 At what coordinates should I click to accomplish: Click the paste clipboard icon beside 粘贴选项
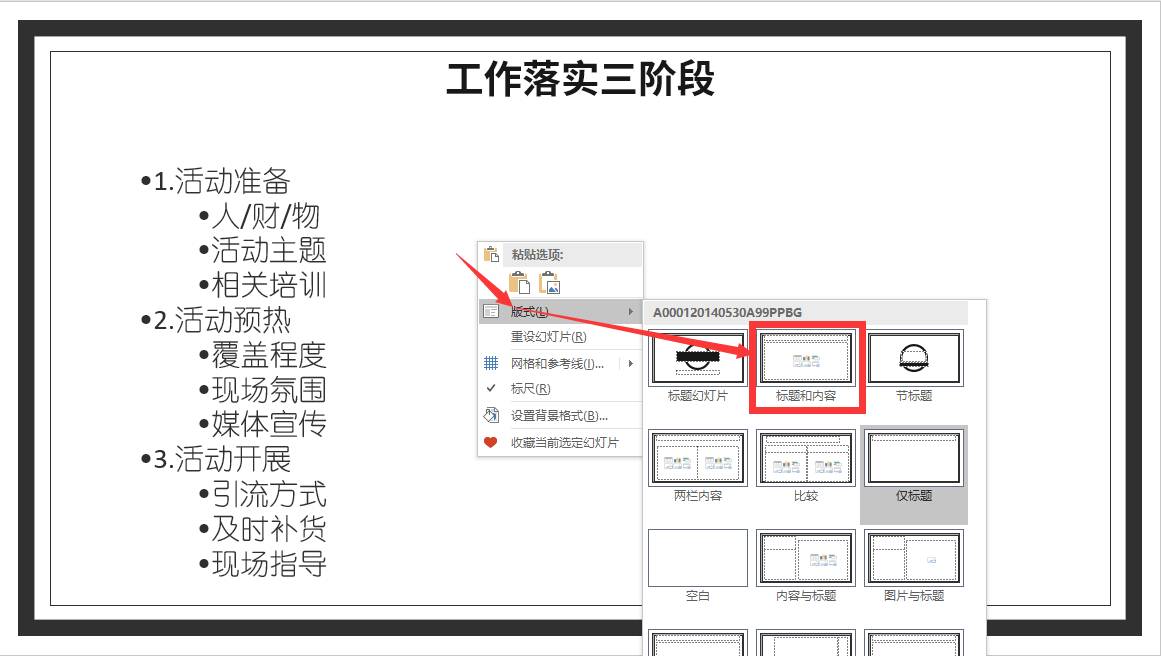(491, 255)
